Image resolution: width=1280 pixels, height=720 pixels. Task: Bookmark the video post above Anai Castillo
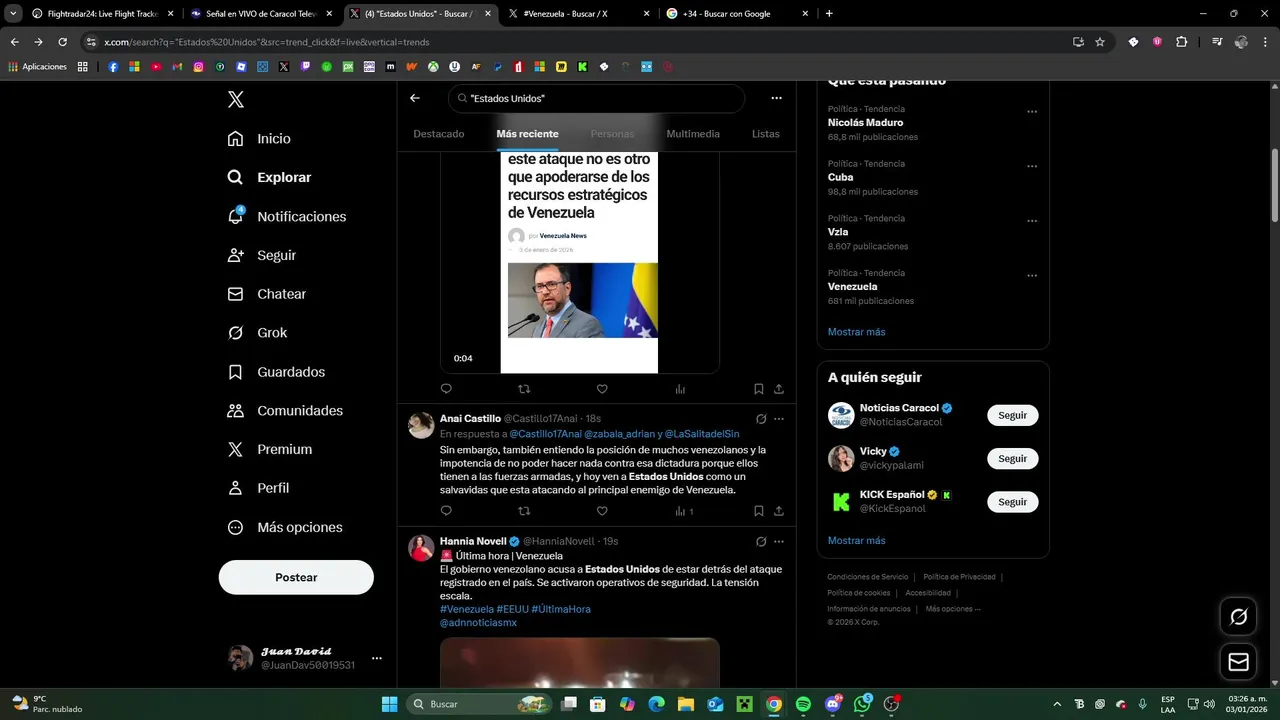tap(759, 389)
